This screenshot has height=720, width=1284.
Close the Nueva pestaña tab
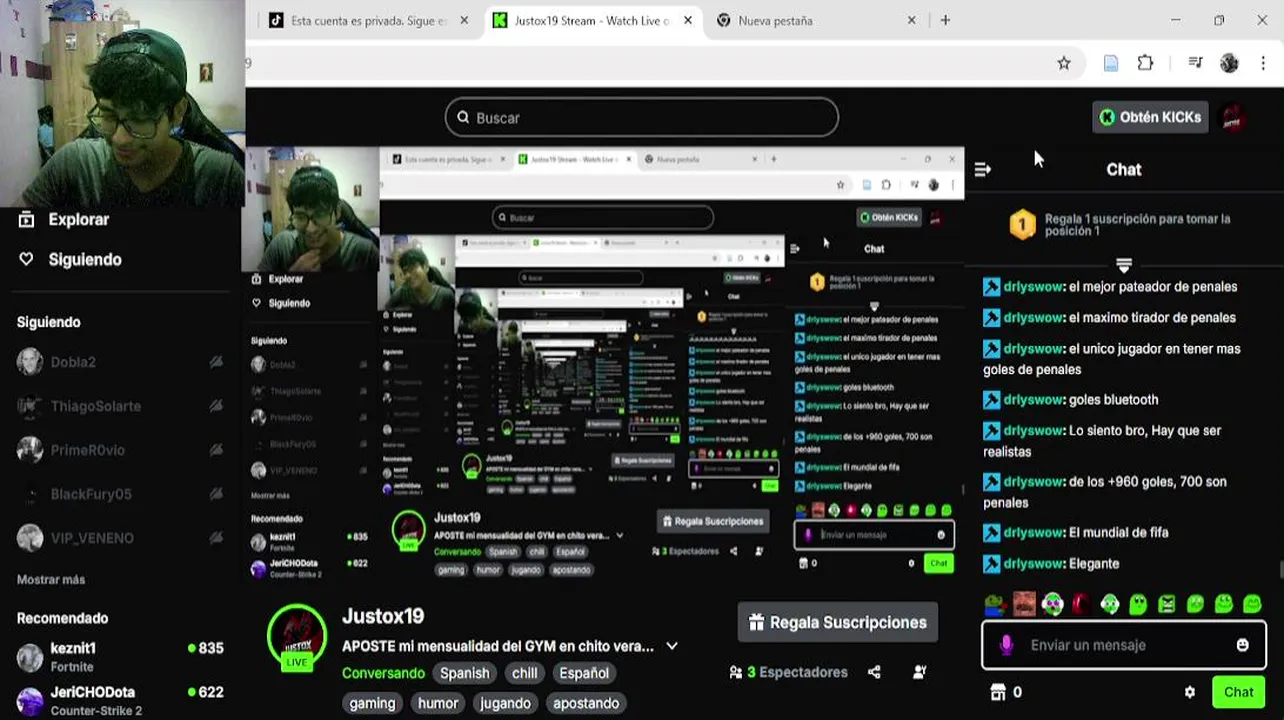tap(911, 20)
